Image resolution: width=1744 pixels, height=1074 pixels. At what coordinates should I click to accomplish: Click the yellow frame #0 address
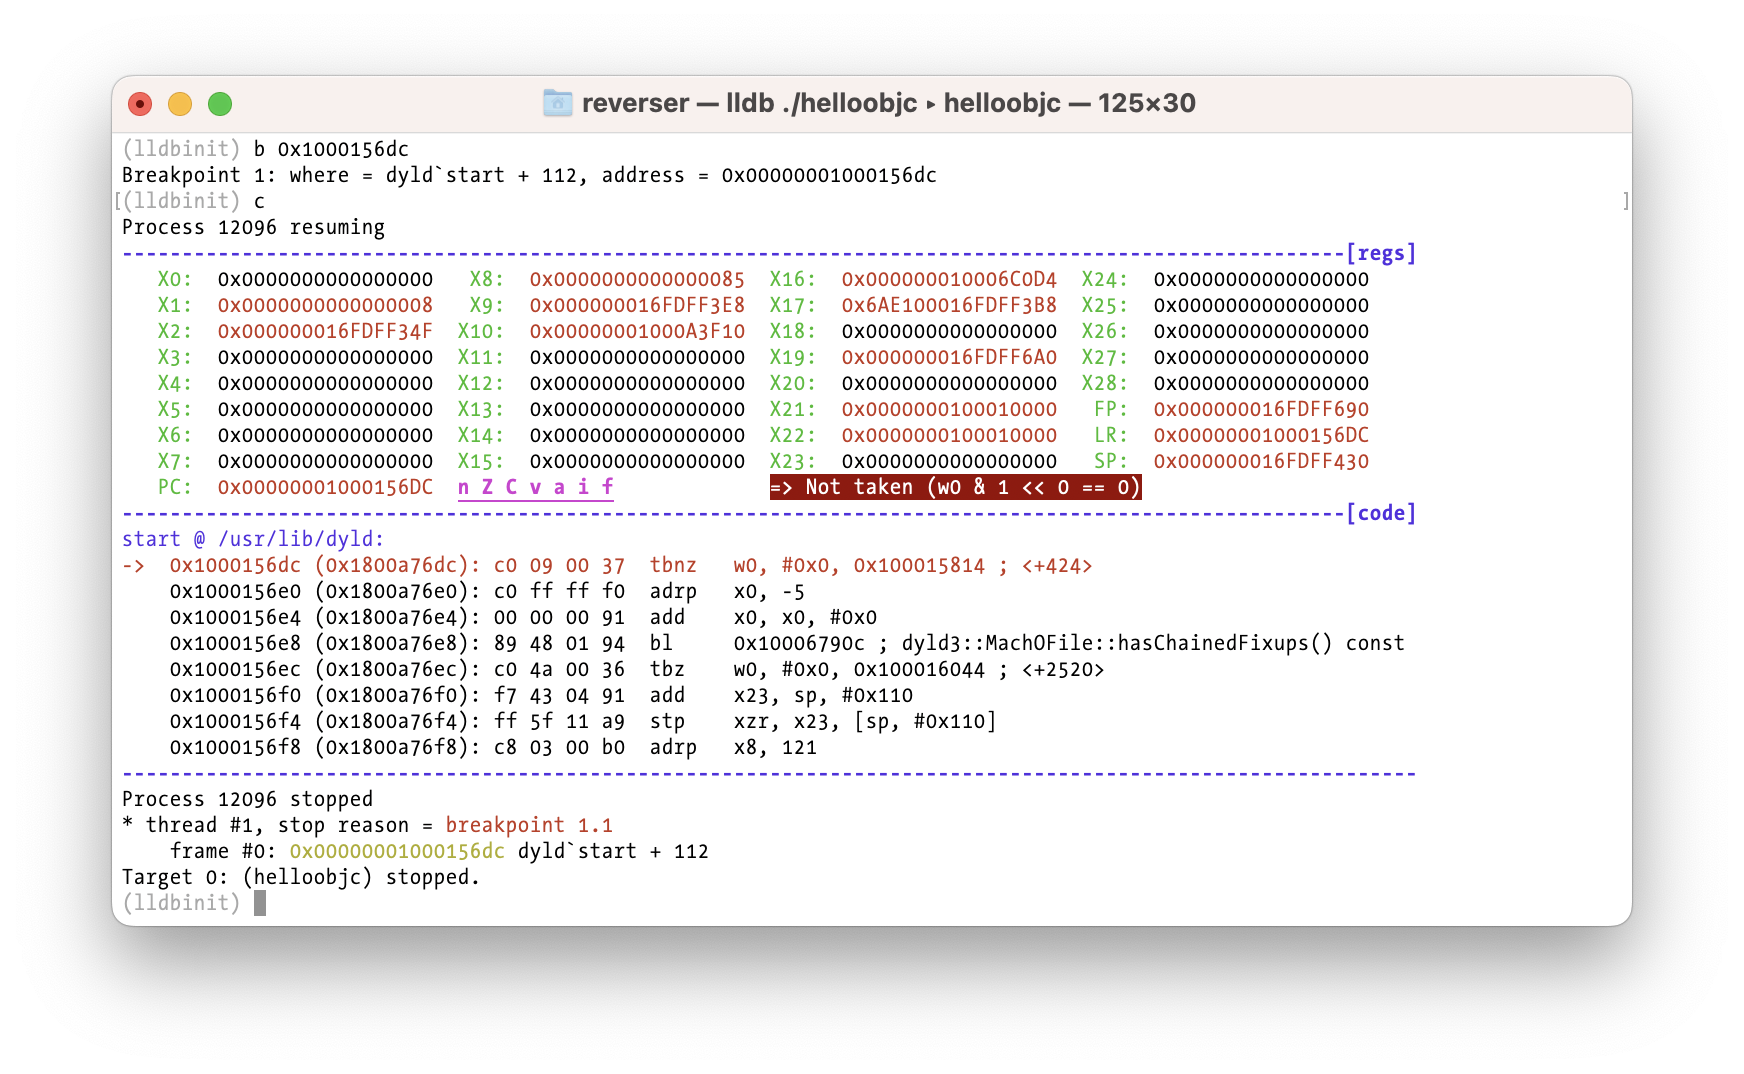coord(397,852)
